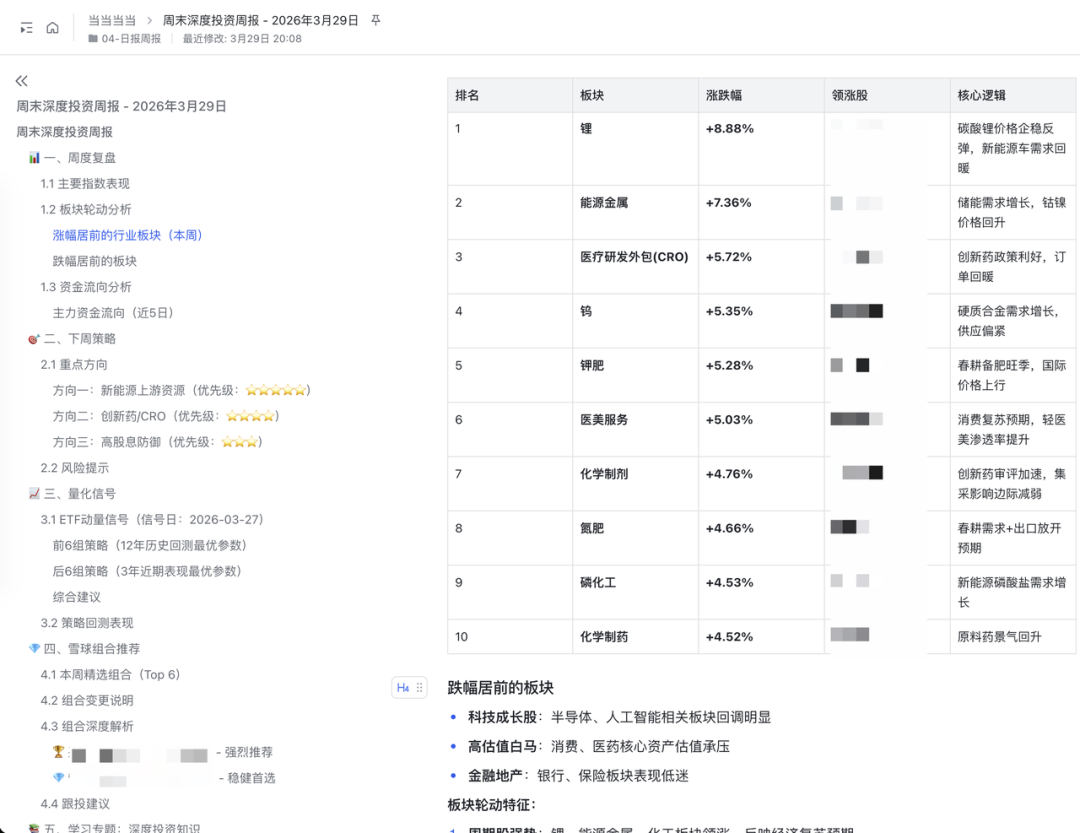Screen dimensions: 1080x833
Task: Select the 锂 sector cell
Action: [x=635, y=148]
